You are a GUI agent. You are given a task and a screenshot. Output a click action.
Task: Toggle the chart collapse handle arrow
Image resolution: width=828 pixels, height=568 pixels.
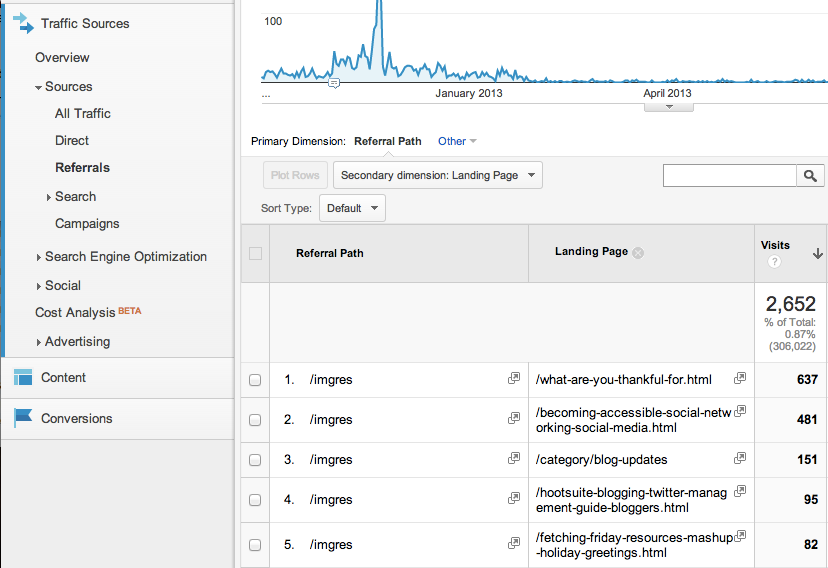point(669,107)
